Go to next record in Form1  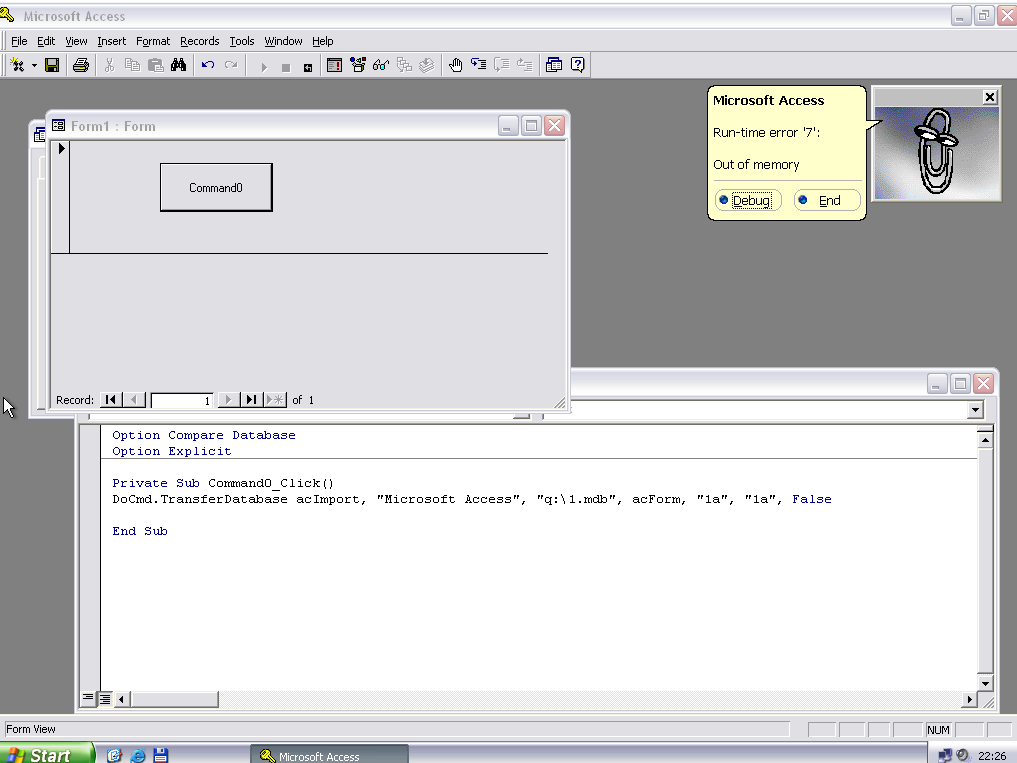pos(228,400)
